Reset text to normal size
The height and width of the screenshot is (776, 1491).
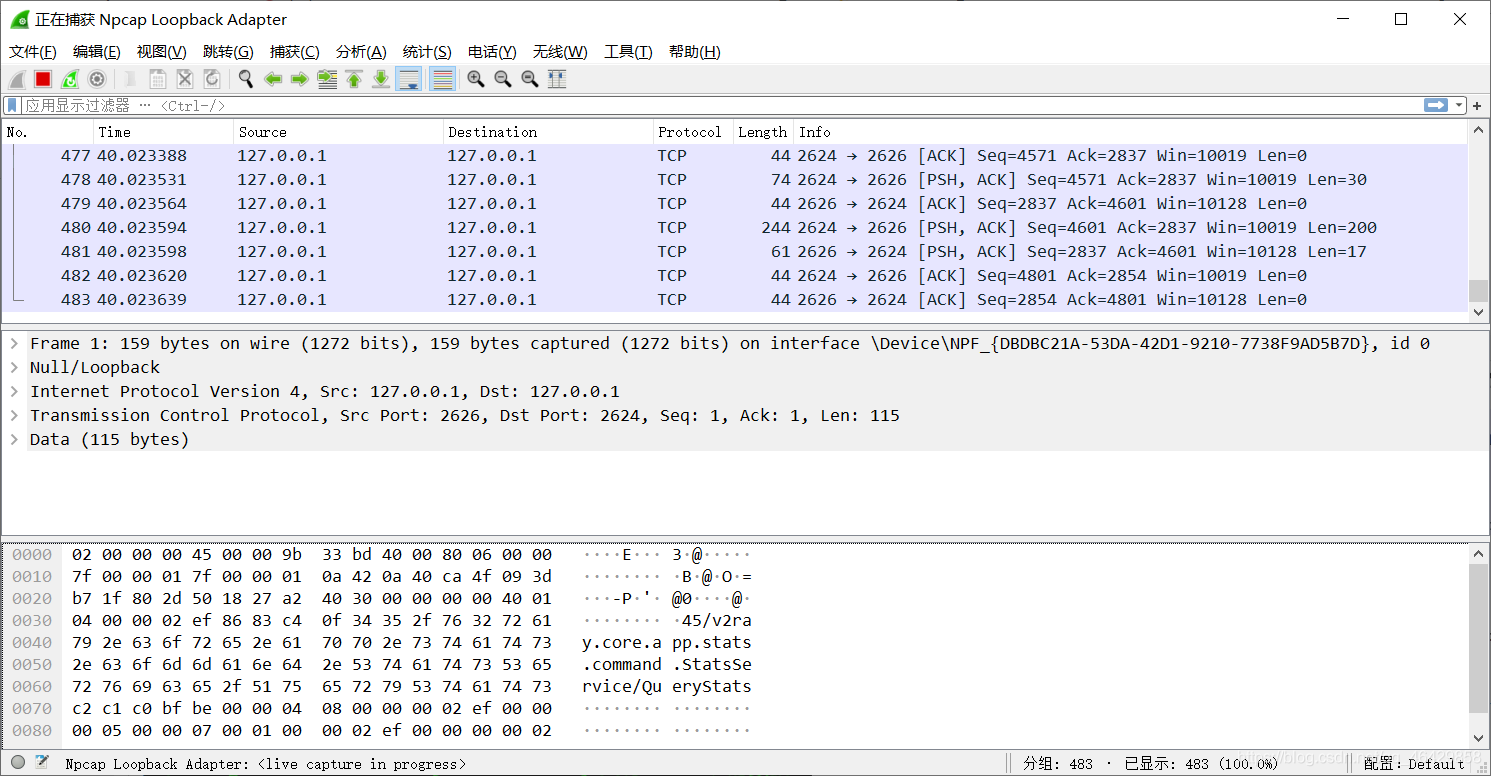(530, 79)
